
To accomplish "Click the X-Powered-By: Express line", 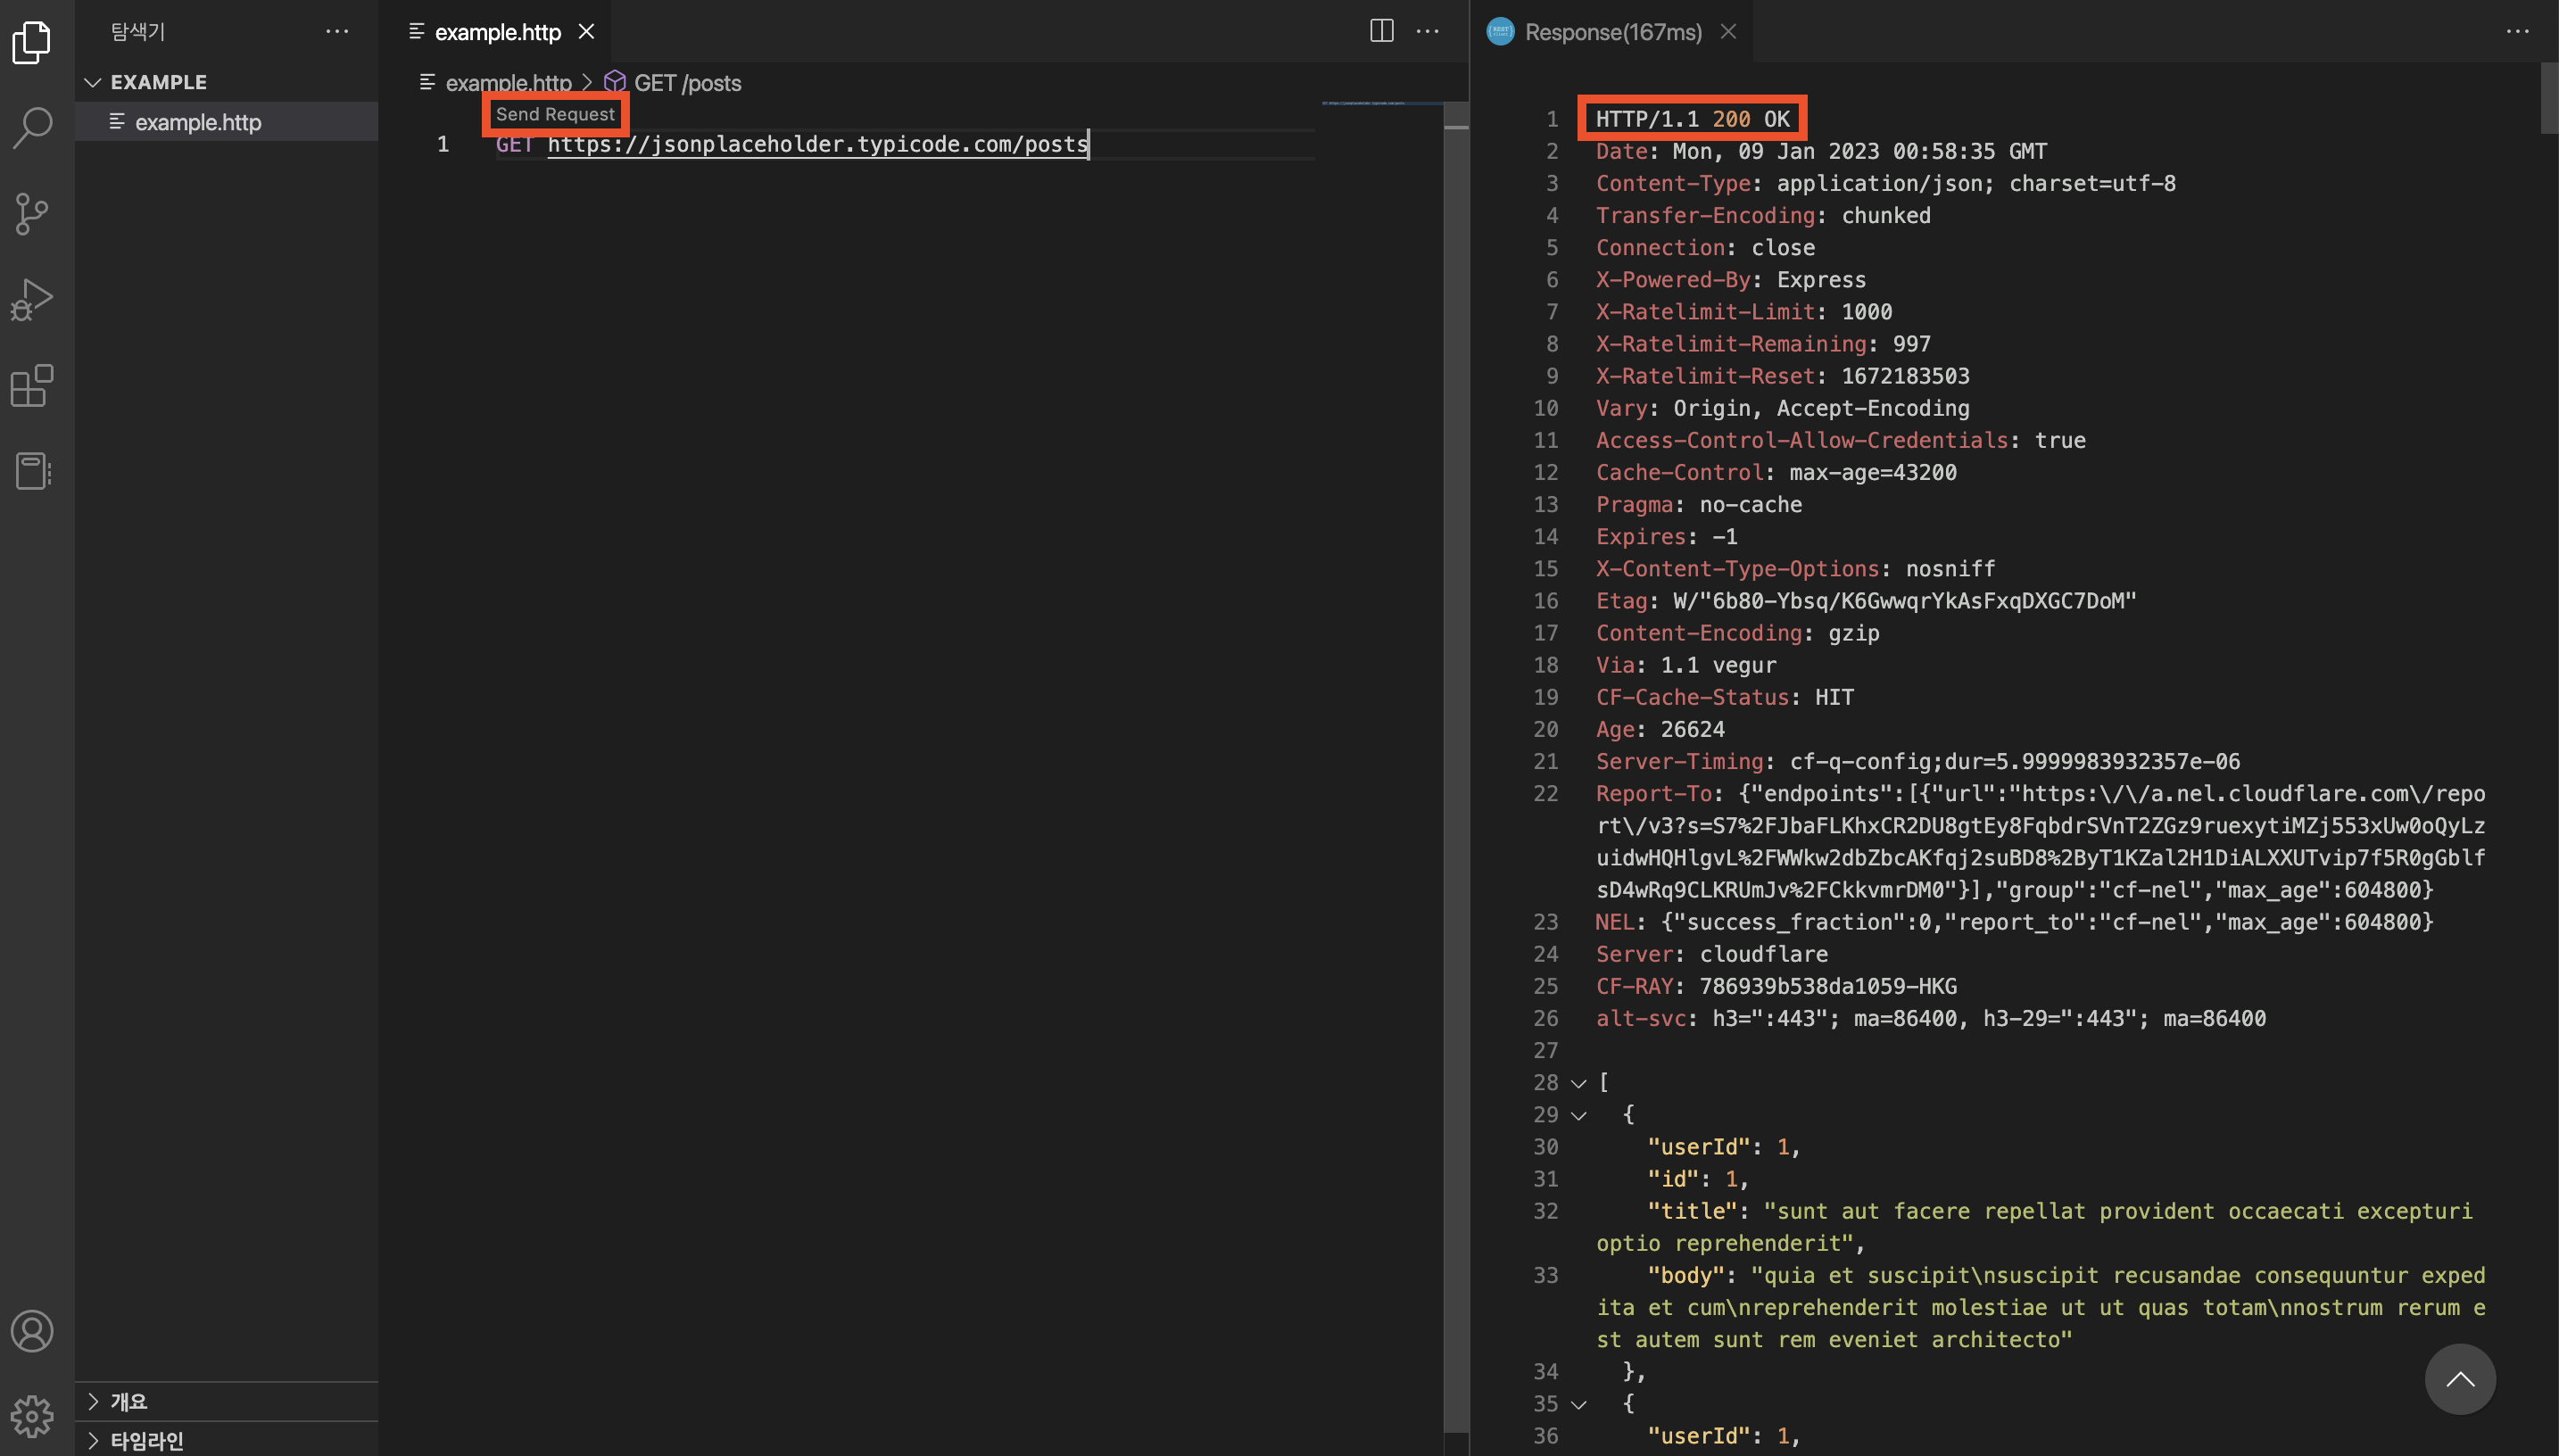I will click(x=1730, y=280).
